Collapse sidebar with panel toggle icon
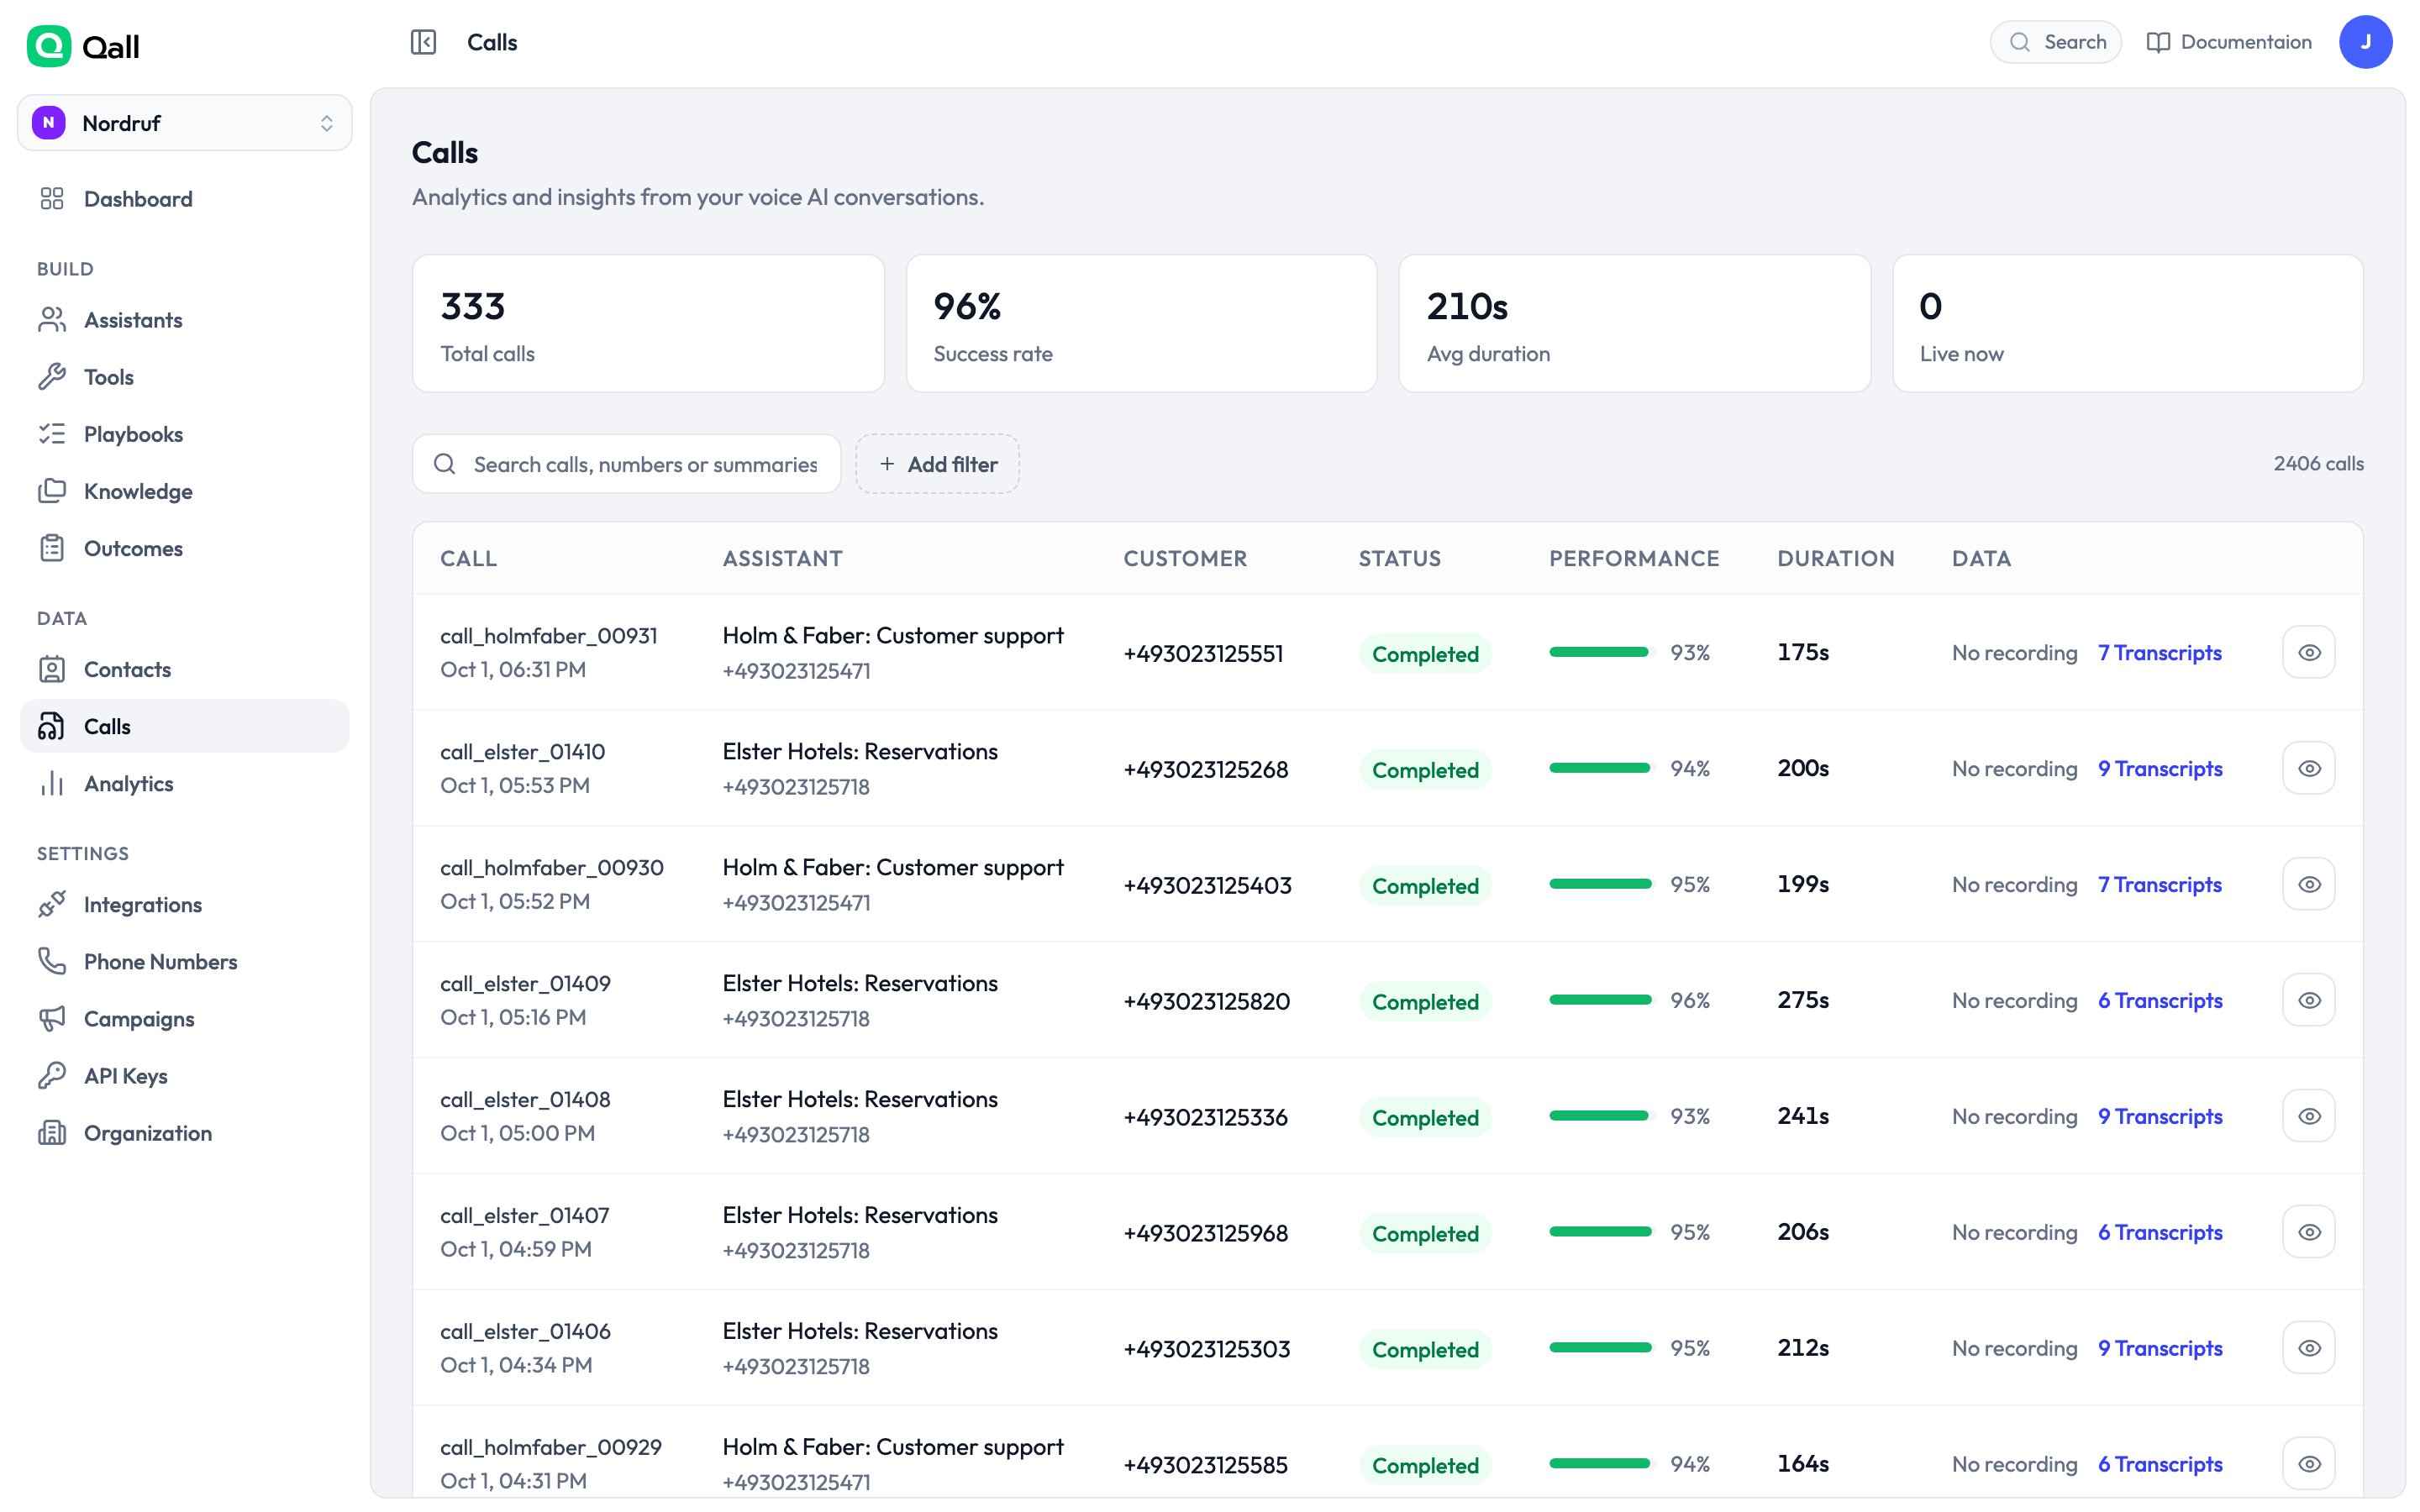The image size is (2420, 1512). (423, 42)
